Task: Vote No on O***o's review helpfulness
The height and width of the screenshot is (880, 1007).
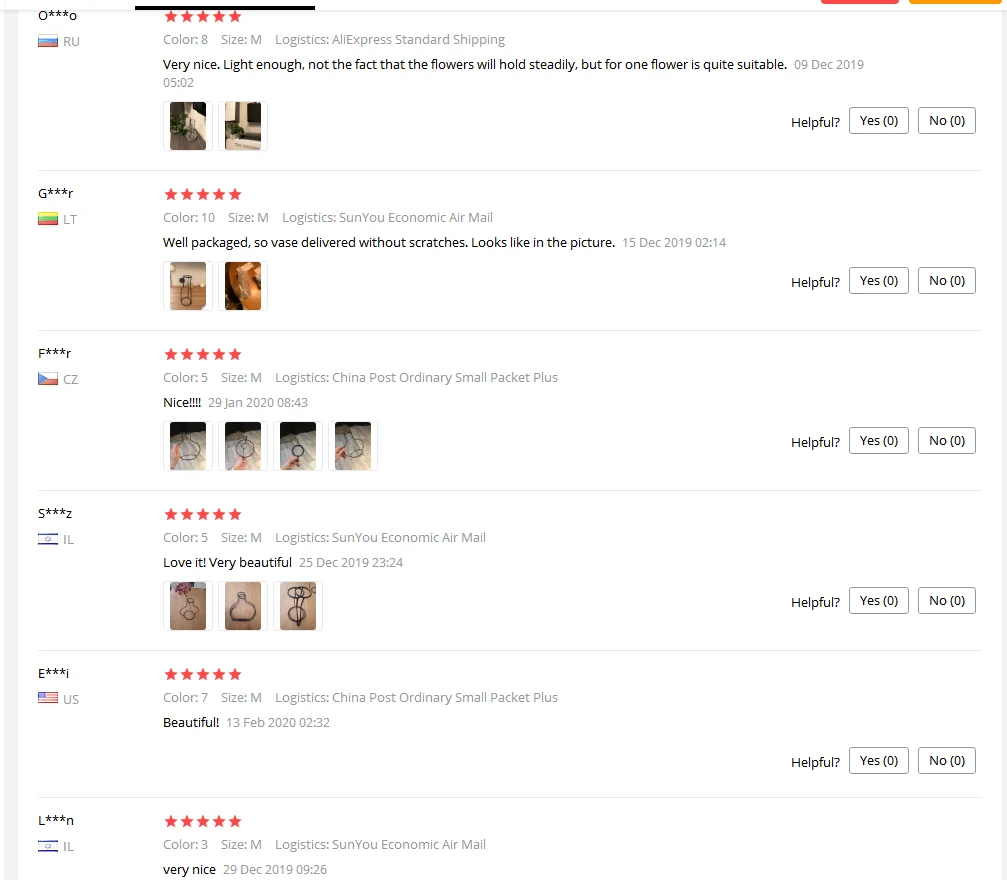Action: (947, 121)
